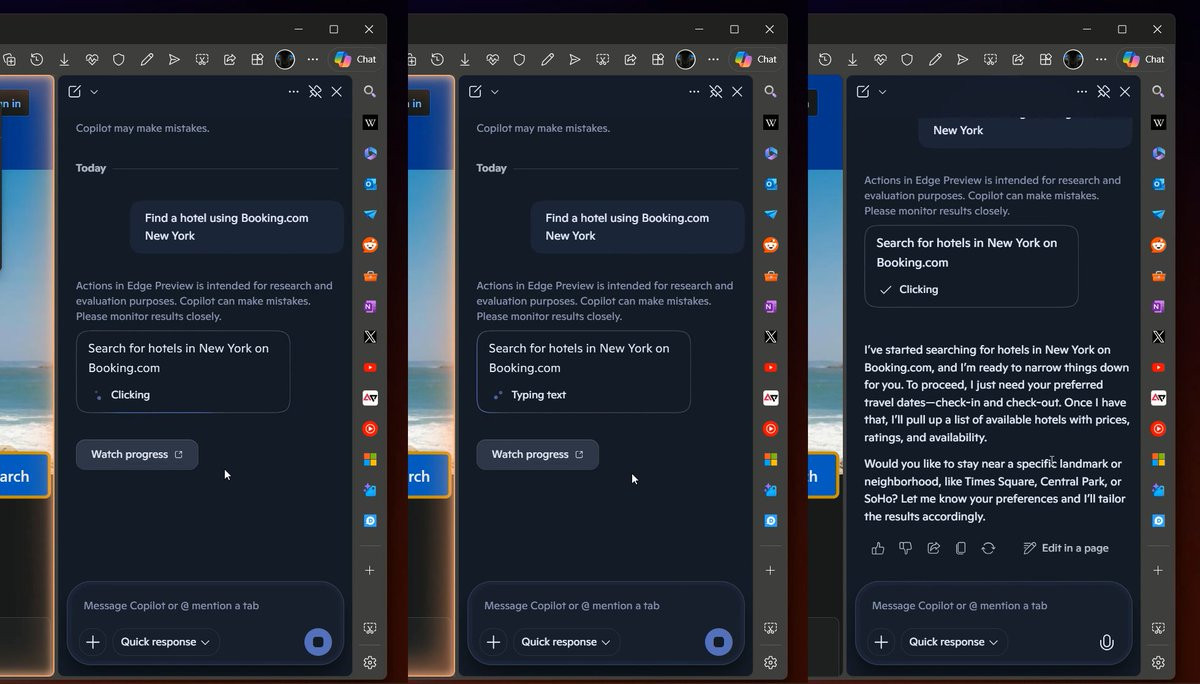
Task: Expand the new-chat chevron in the left window
Action: (x=94, y=92)
